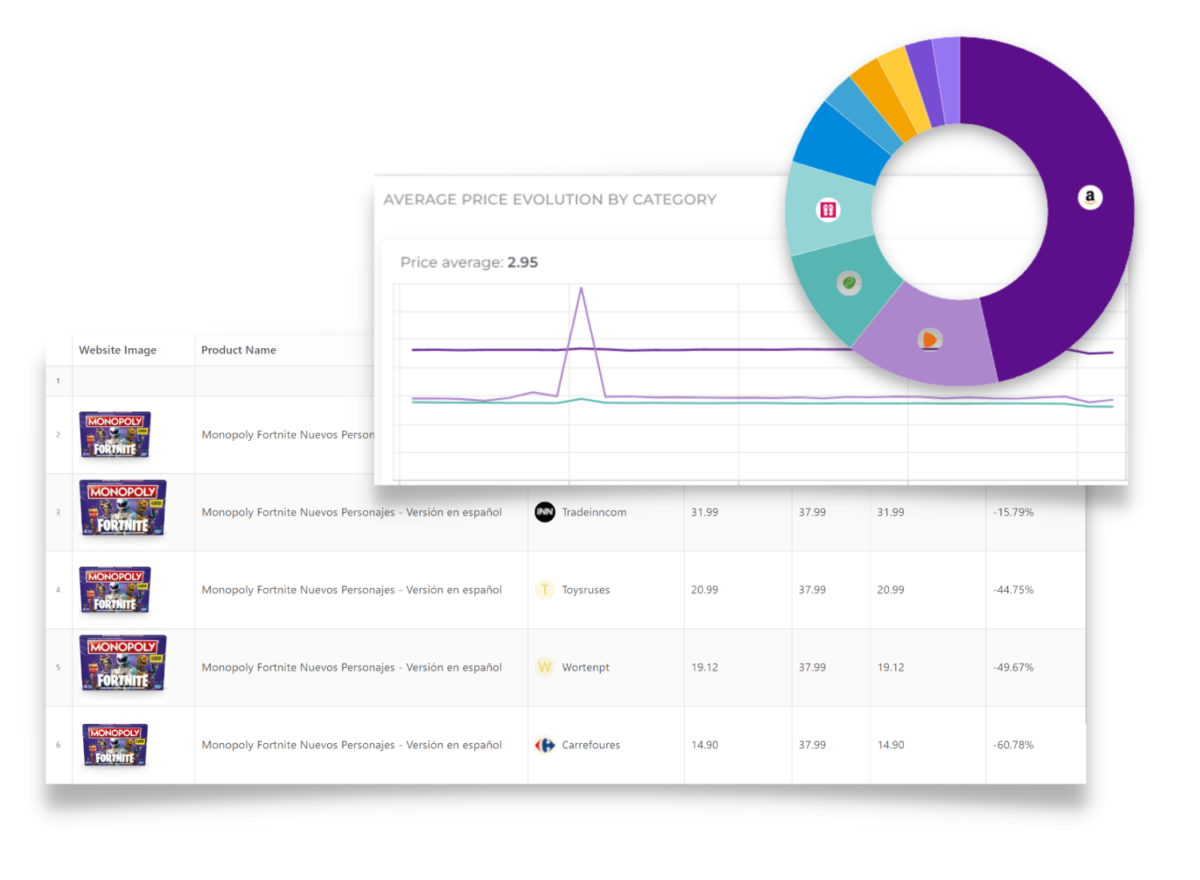
Task: Click the purple price spike on the line chart
Action: [x=581, y=289]
